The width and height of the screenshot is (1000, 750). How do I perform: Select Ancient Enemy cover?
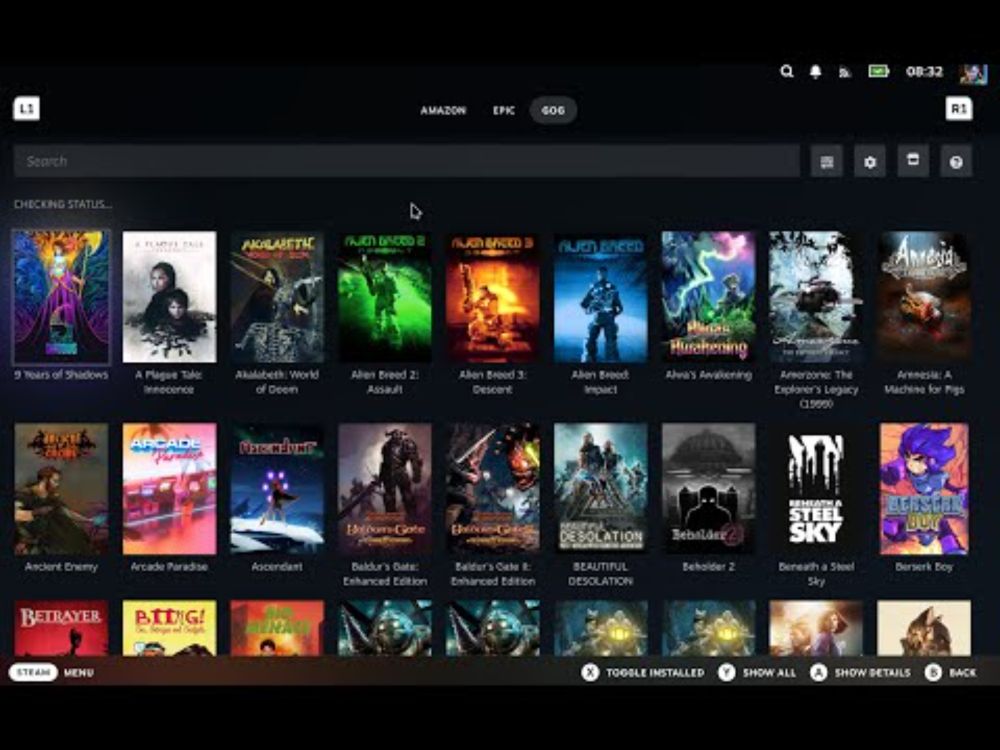click(x=61, y=489)
